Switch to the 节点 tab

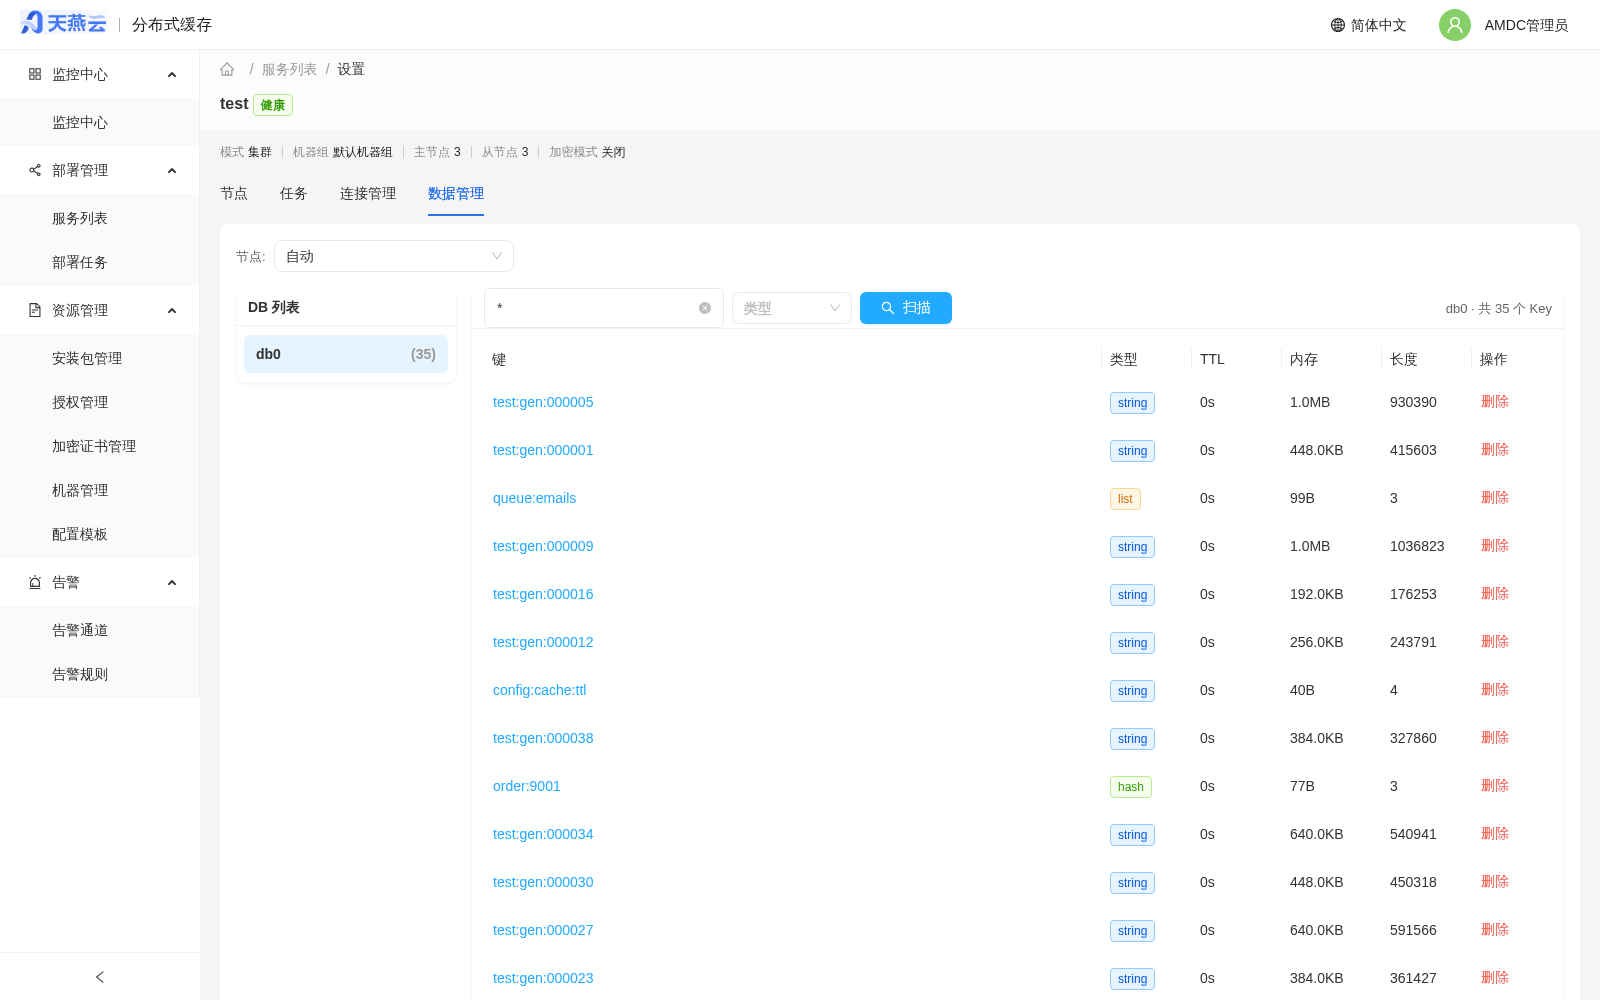pos(234,193)
